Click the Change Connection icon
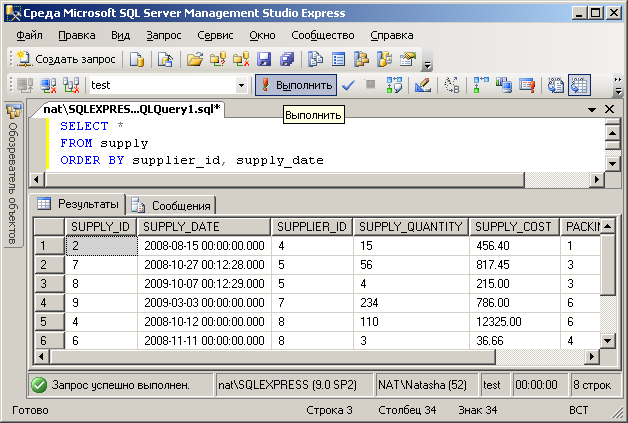The width and height of the screenshot is (628, 423). point(71,85)
